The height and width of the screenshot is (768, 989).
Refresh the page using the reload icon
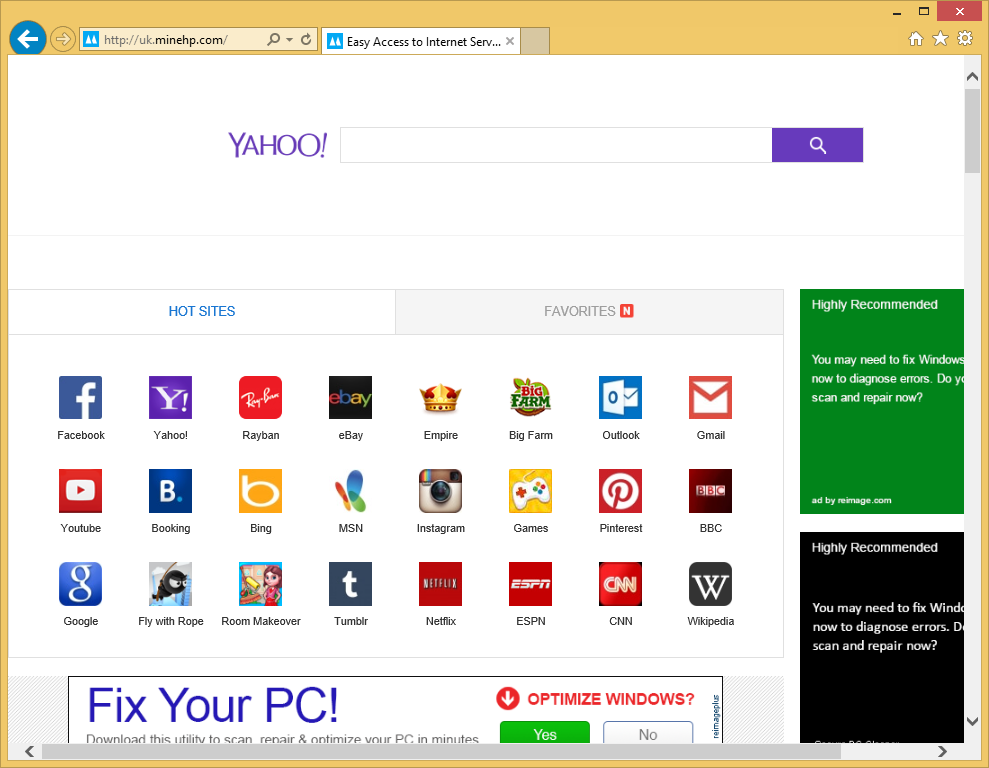pyautogui.click(x=306, y=40)
